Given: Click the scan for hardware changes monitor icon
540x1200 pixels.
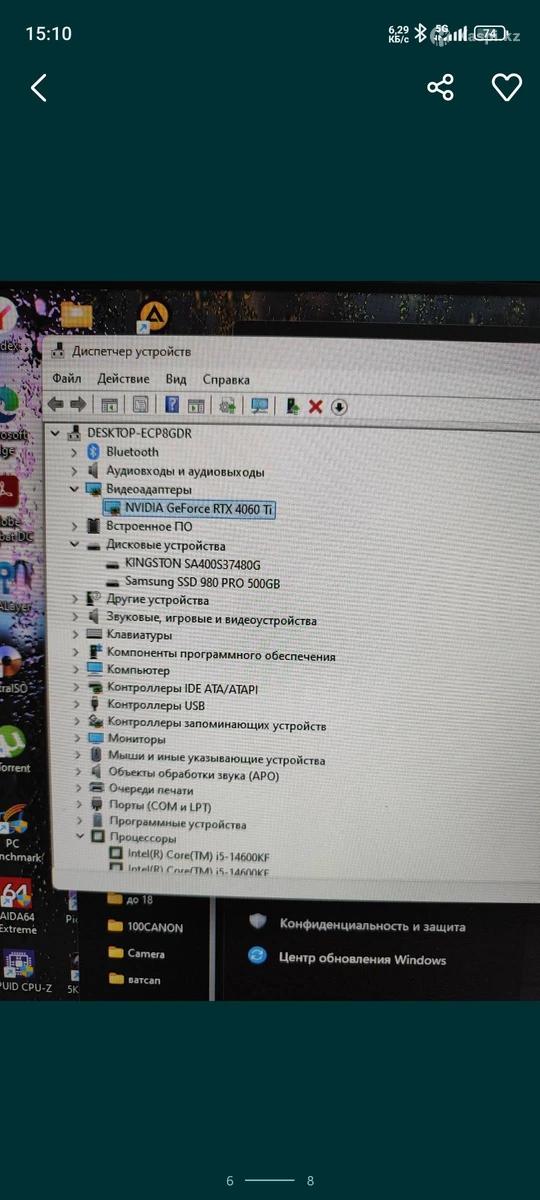Looking at the screenshot, I should pyautogui.click(x=260, y=406).
